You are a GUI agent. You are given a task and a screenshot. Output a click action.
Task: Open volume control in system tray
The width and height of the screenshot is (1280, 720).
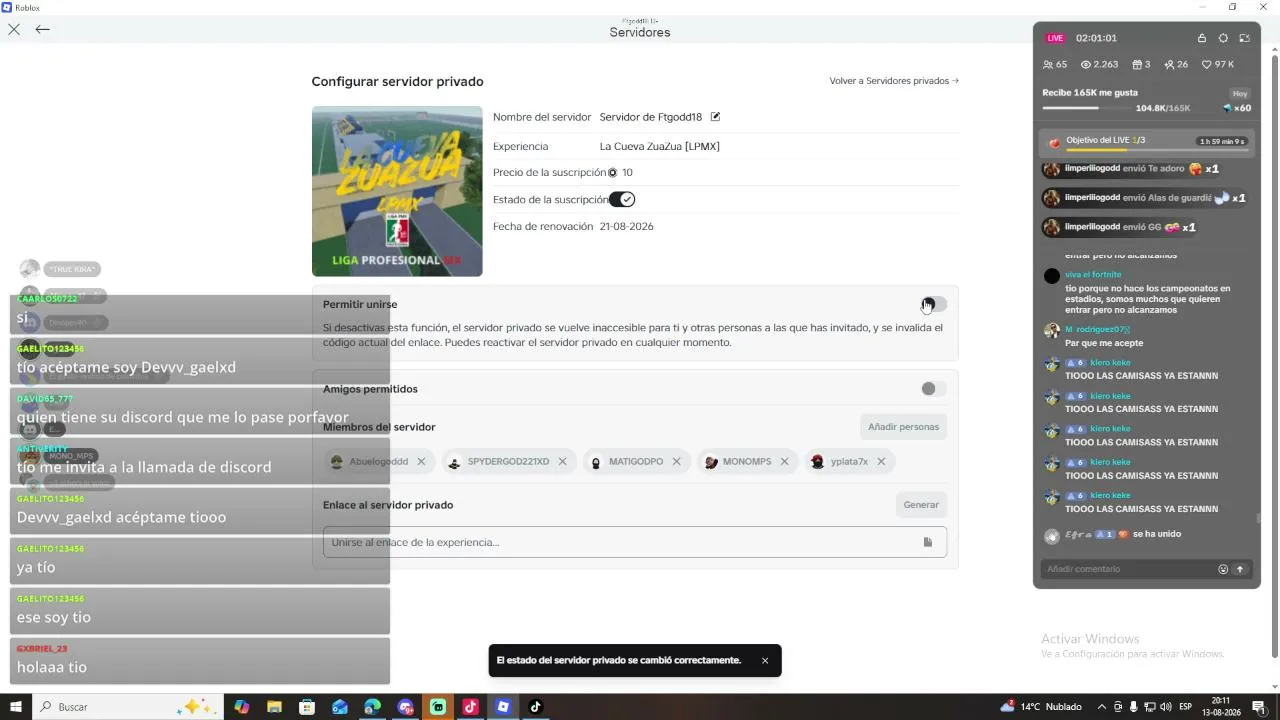click(x=1166, y=707)
